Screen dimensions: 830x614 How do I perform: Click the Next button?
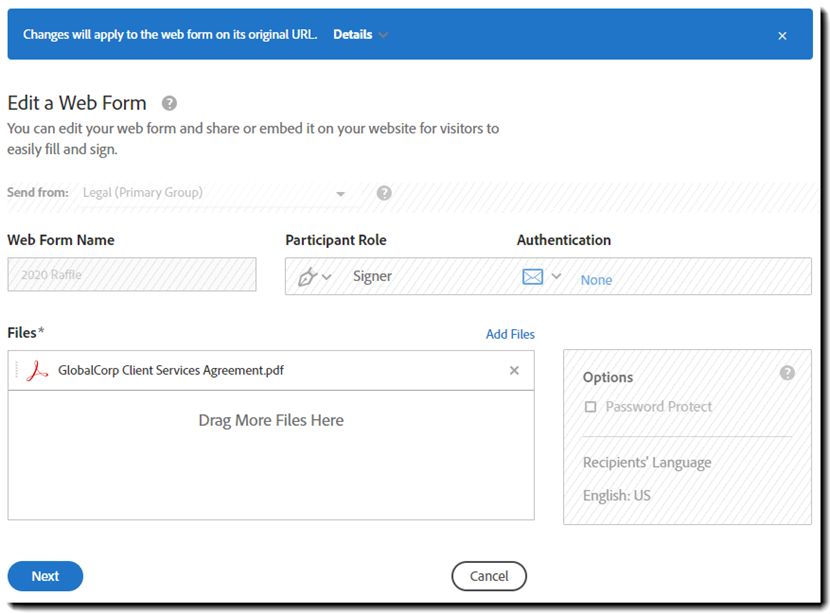point(45,576)
